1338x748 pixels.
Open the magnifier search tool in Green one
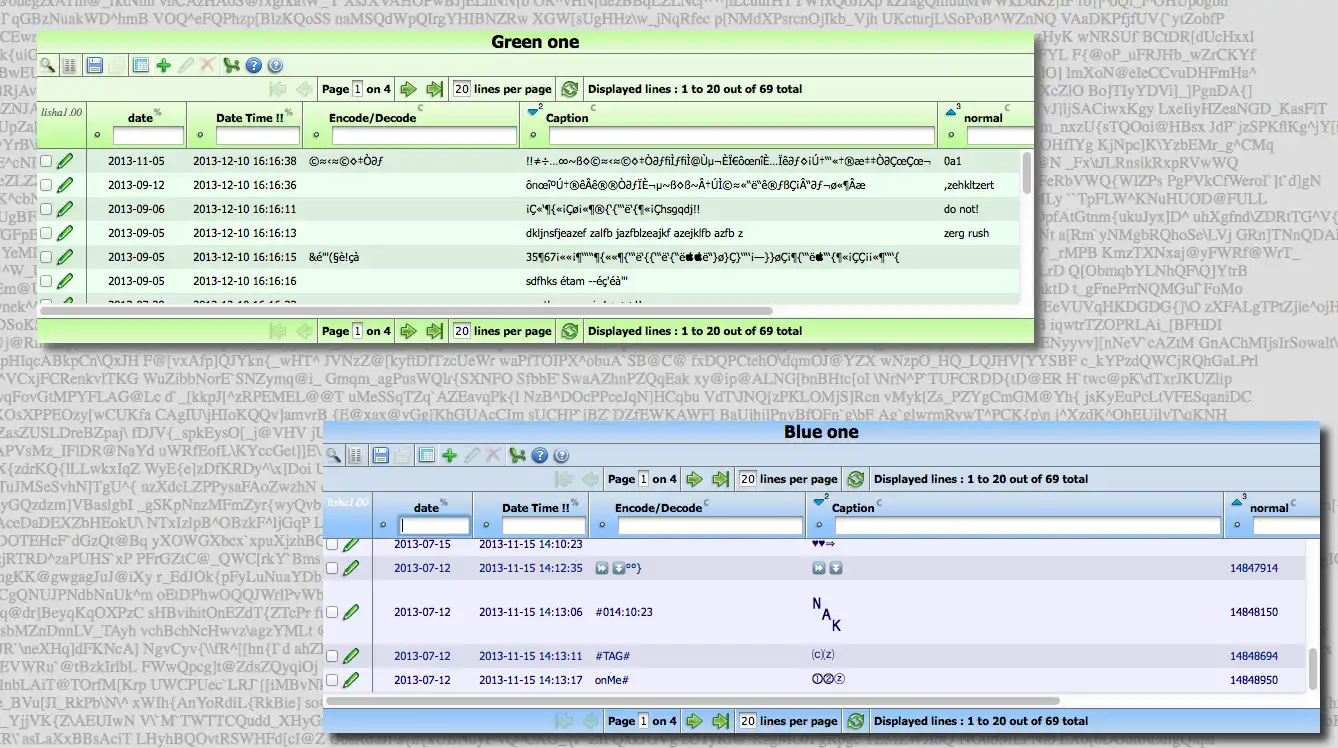click(x=47, y=65)
